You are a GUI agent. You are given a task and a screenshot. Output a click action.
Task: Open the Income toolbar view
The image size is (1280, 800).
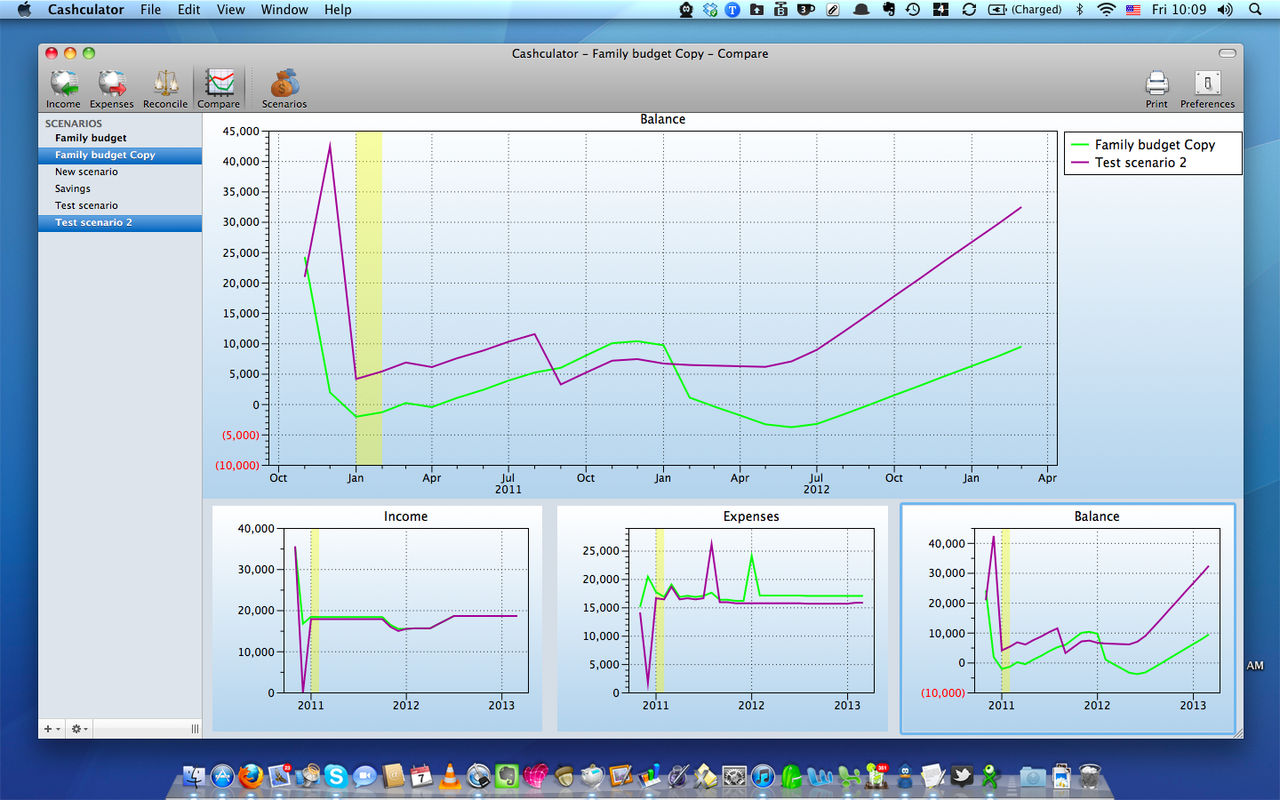click(x=63, y=88)
